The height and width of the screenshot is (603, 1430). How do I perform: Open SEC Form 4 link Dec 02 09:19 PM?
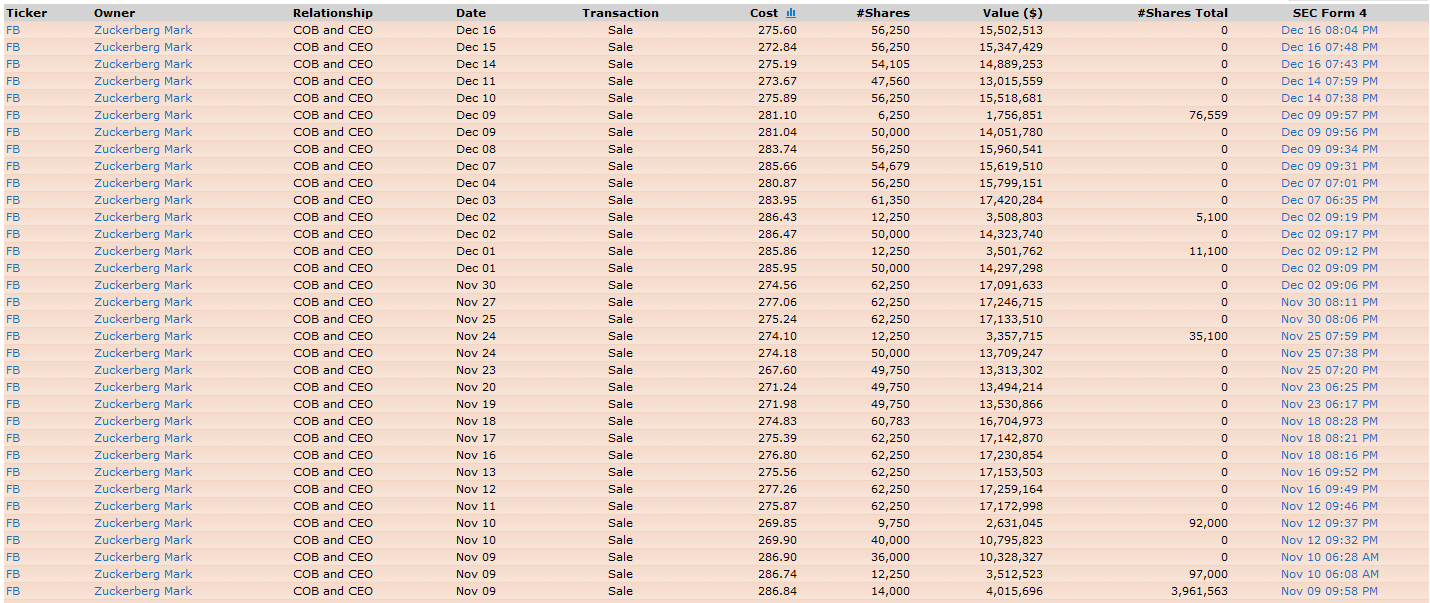point(1329,217)
